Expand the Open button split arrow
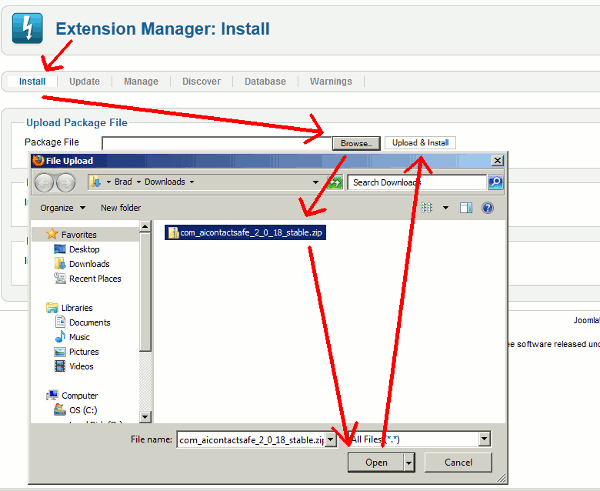 pos(409,463)
